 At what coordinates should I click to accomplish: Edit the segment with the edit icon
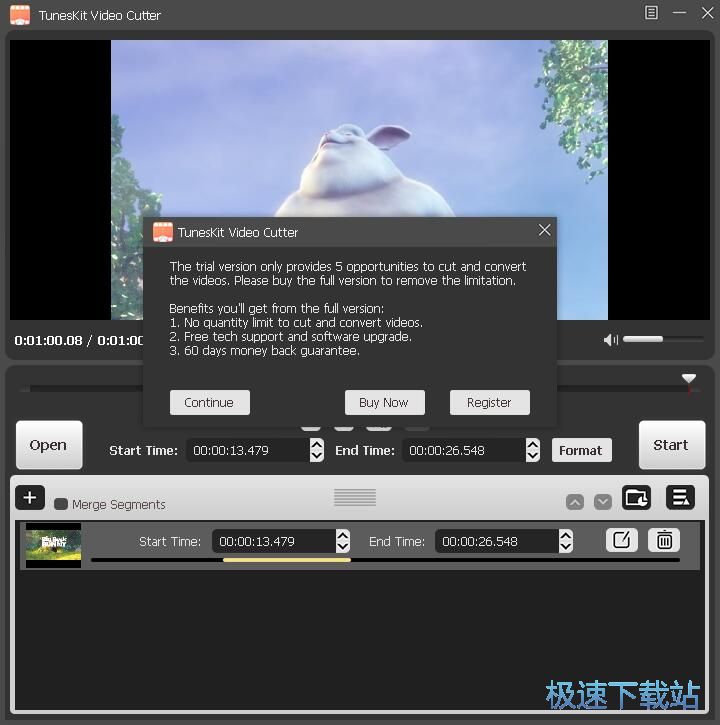[x=622, y=540]
